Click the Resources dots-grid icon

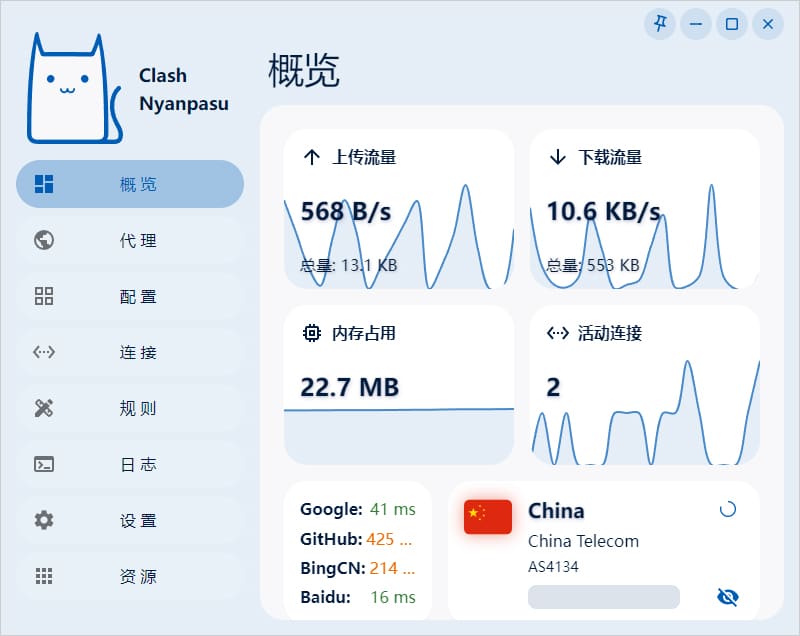click(x=44, y=576)
